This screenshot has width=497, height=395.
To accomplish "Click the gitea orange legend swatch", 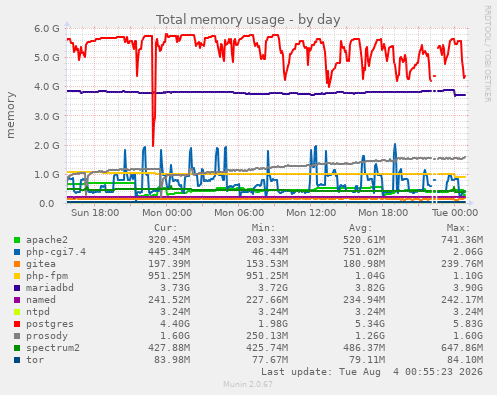I will point(17,264).
